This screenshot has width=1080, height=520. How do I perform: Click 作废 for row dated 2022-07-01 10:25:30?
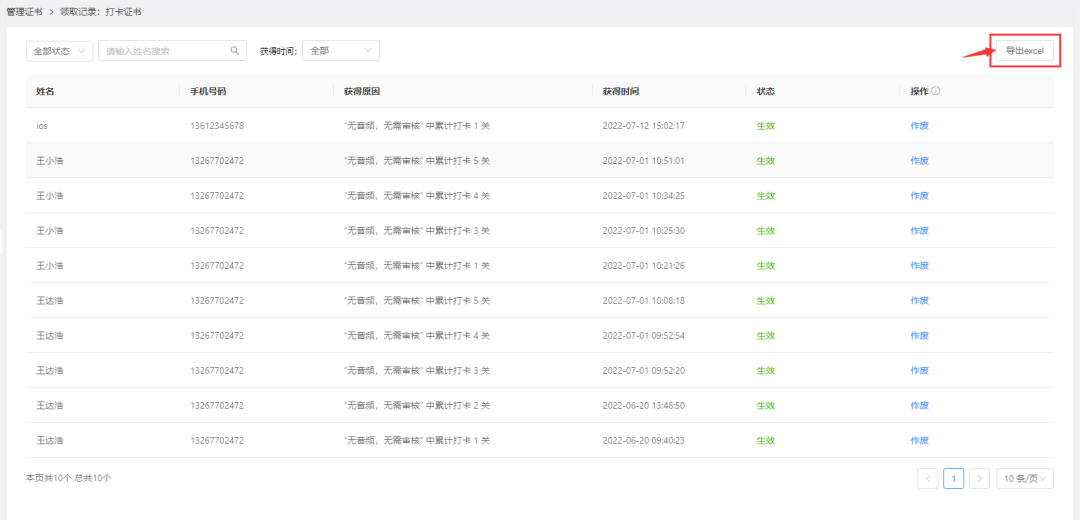pyautogui.click(x=920, y=230)
